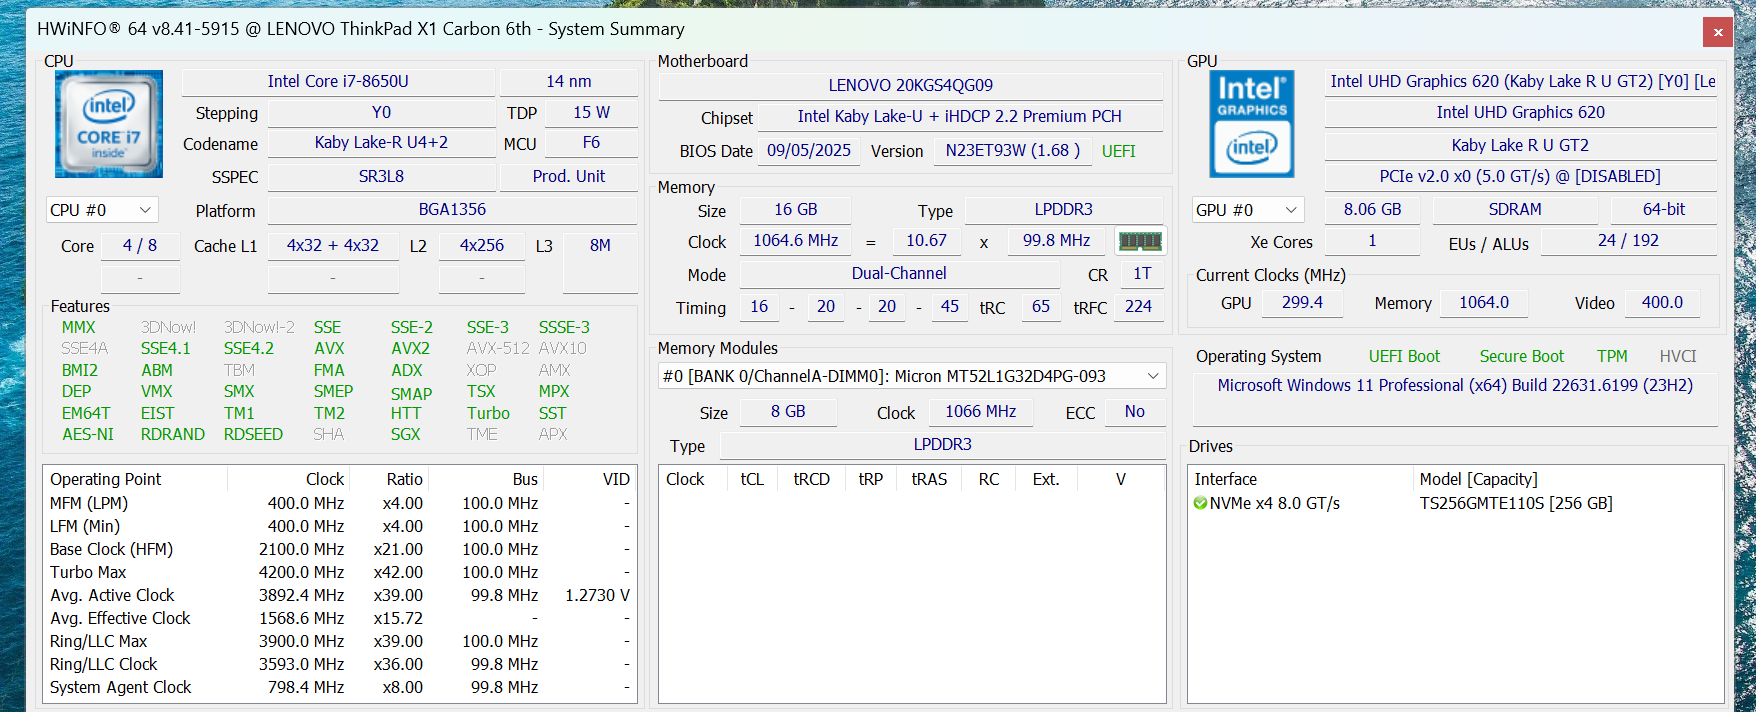This screenshot has height=712, width=1756.
Task: Click the Video clock 400.0 value
Action: tap(1662, 303)
